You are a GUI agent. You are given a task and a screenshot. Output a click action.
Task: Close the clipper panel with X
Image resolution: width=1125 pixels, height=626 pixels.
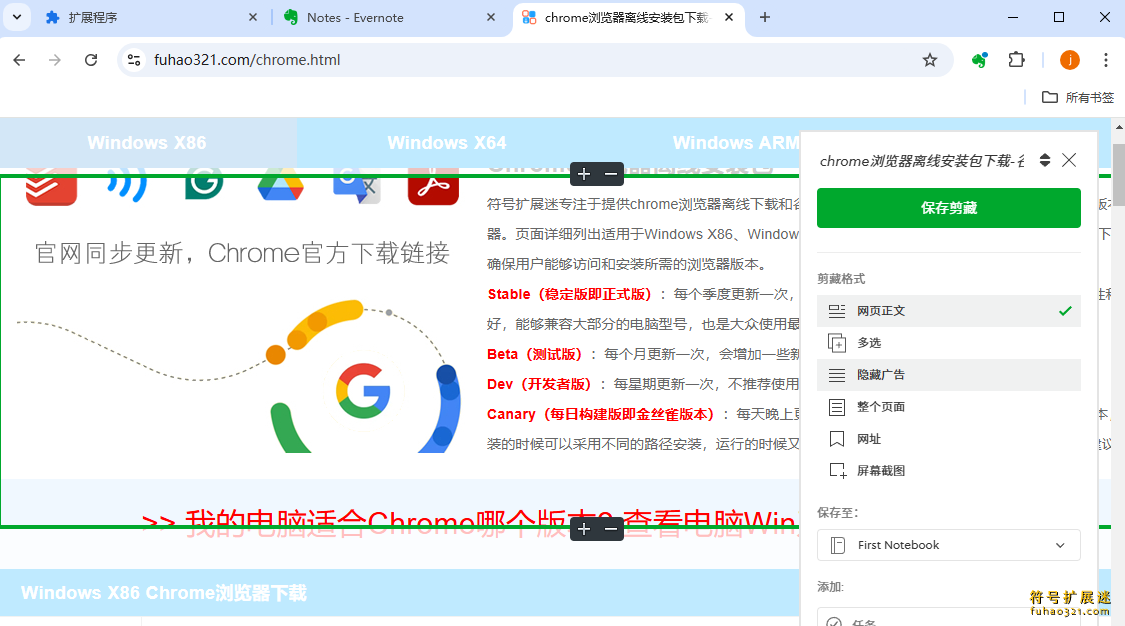pyautogui.click(x=1069, y=160)
